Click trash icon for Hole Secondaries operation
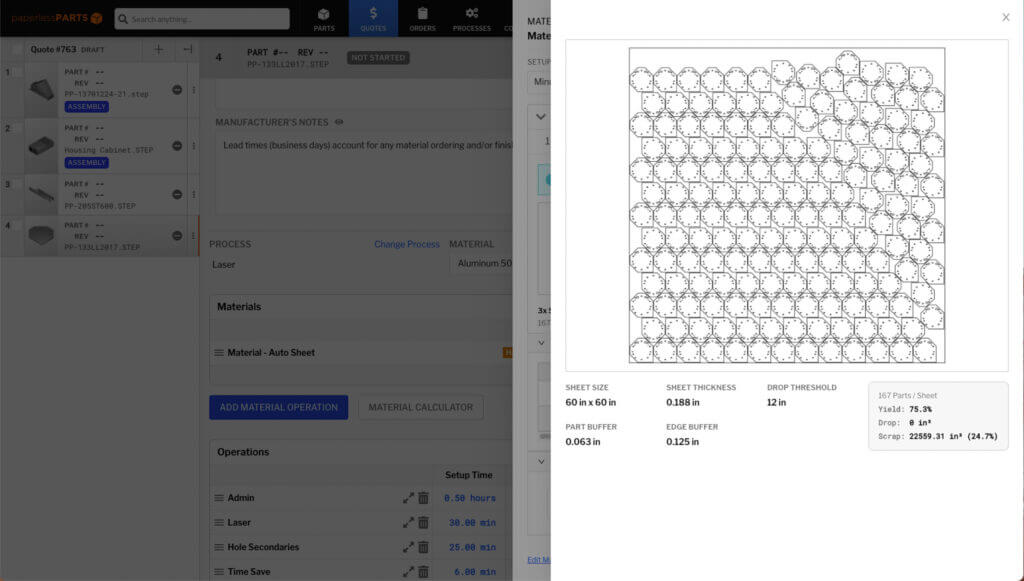1024x581 pixels. [x=423, y=547]
